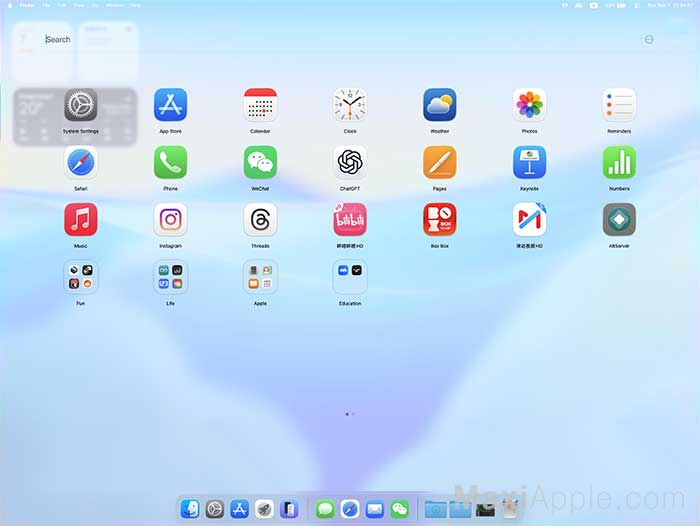The width and height of the screenshot is (700, 526).
Task: Open Messages in the Dock
Action: [x=325, y=509]
